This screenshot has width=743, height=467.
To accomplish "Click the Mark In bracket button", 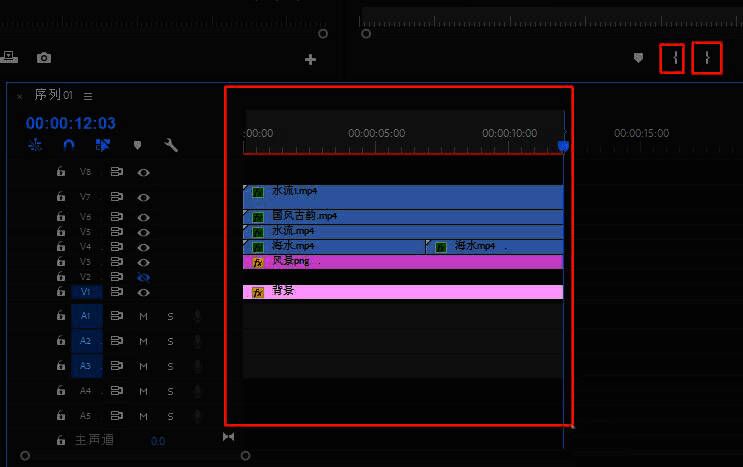I will [675, 58].
